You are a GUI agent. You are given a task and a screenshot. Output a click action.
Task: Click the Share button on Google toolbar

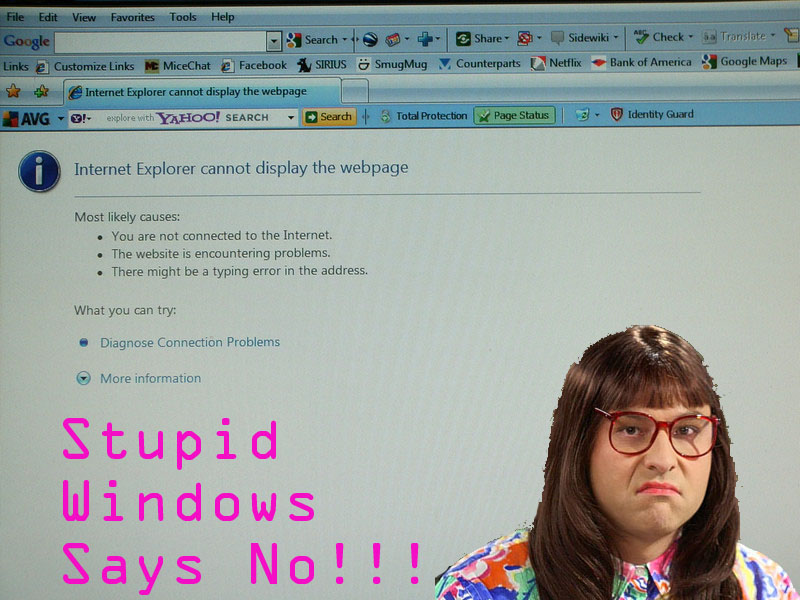[478, 38]
